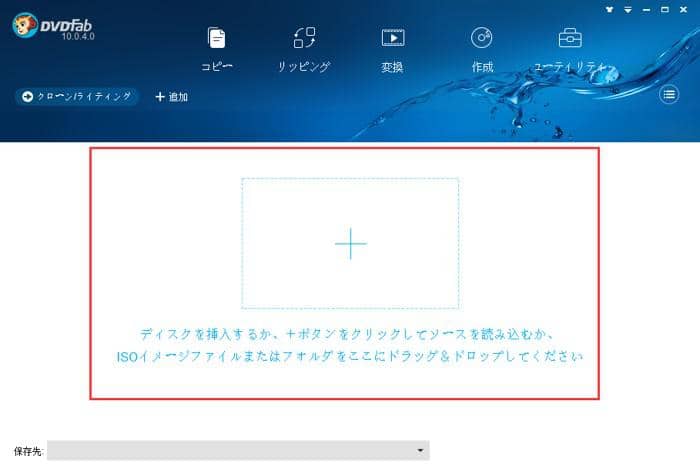This screenshot has height=468, width=700.
Task: Click the クローン/ライティング mode button
Action: [77, 96]
